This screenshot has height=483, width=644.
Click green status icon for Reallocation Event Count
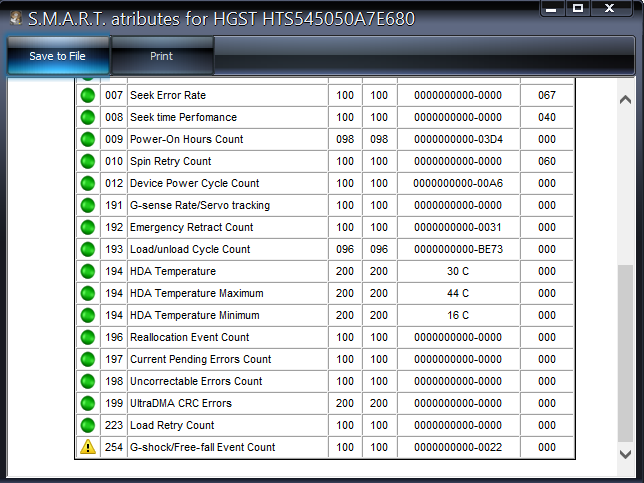(87, 337)
